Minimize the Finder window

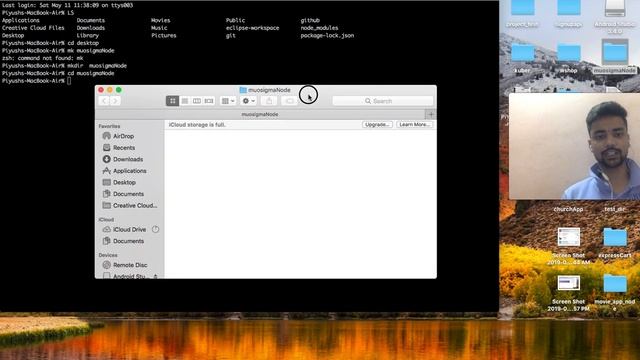pos(110,90)
